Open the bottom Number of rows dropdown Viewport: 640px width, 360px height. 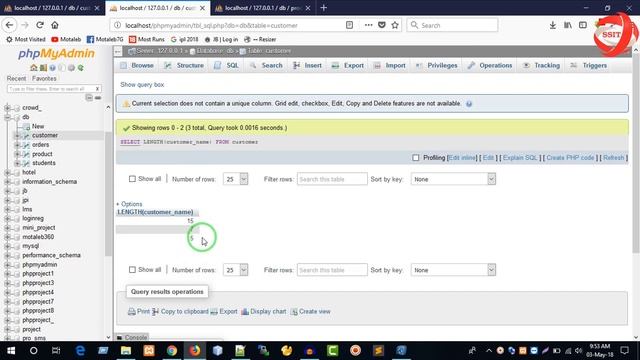[x=236, y=270]
